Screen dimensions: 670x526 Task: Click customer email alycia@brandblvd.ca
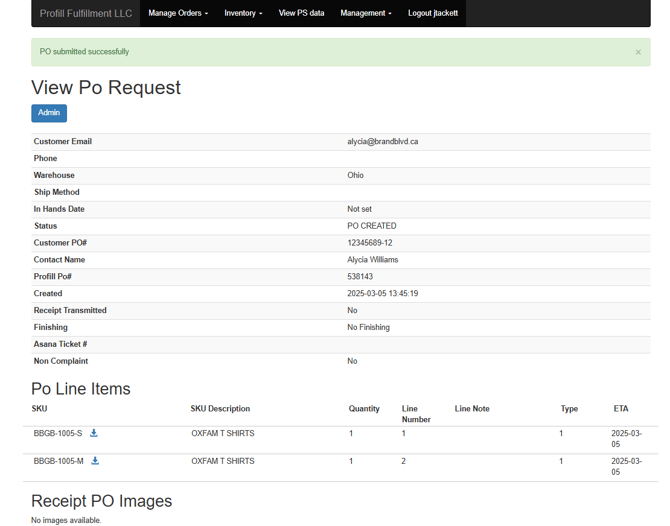coord(382,142)
